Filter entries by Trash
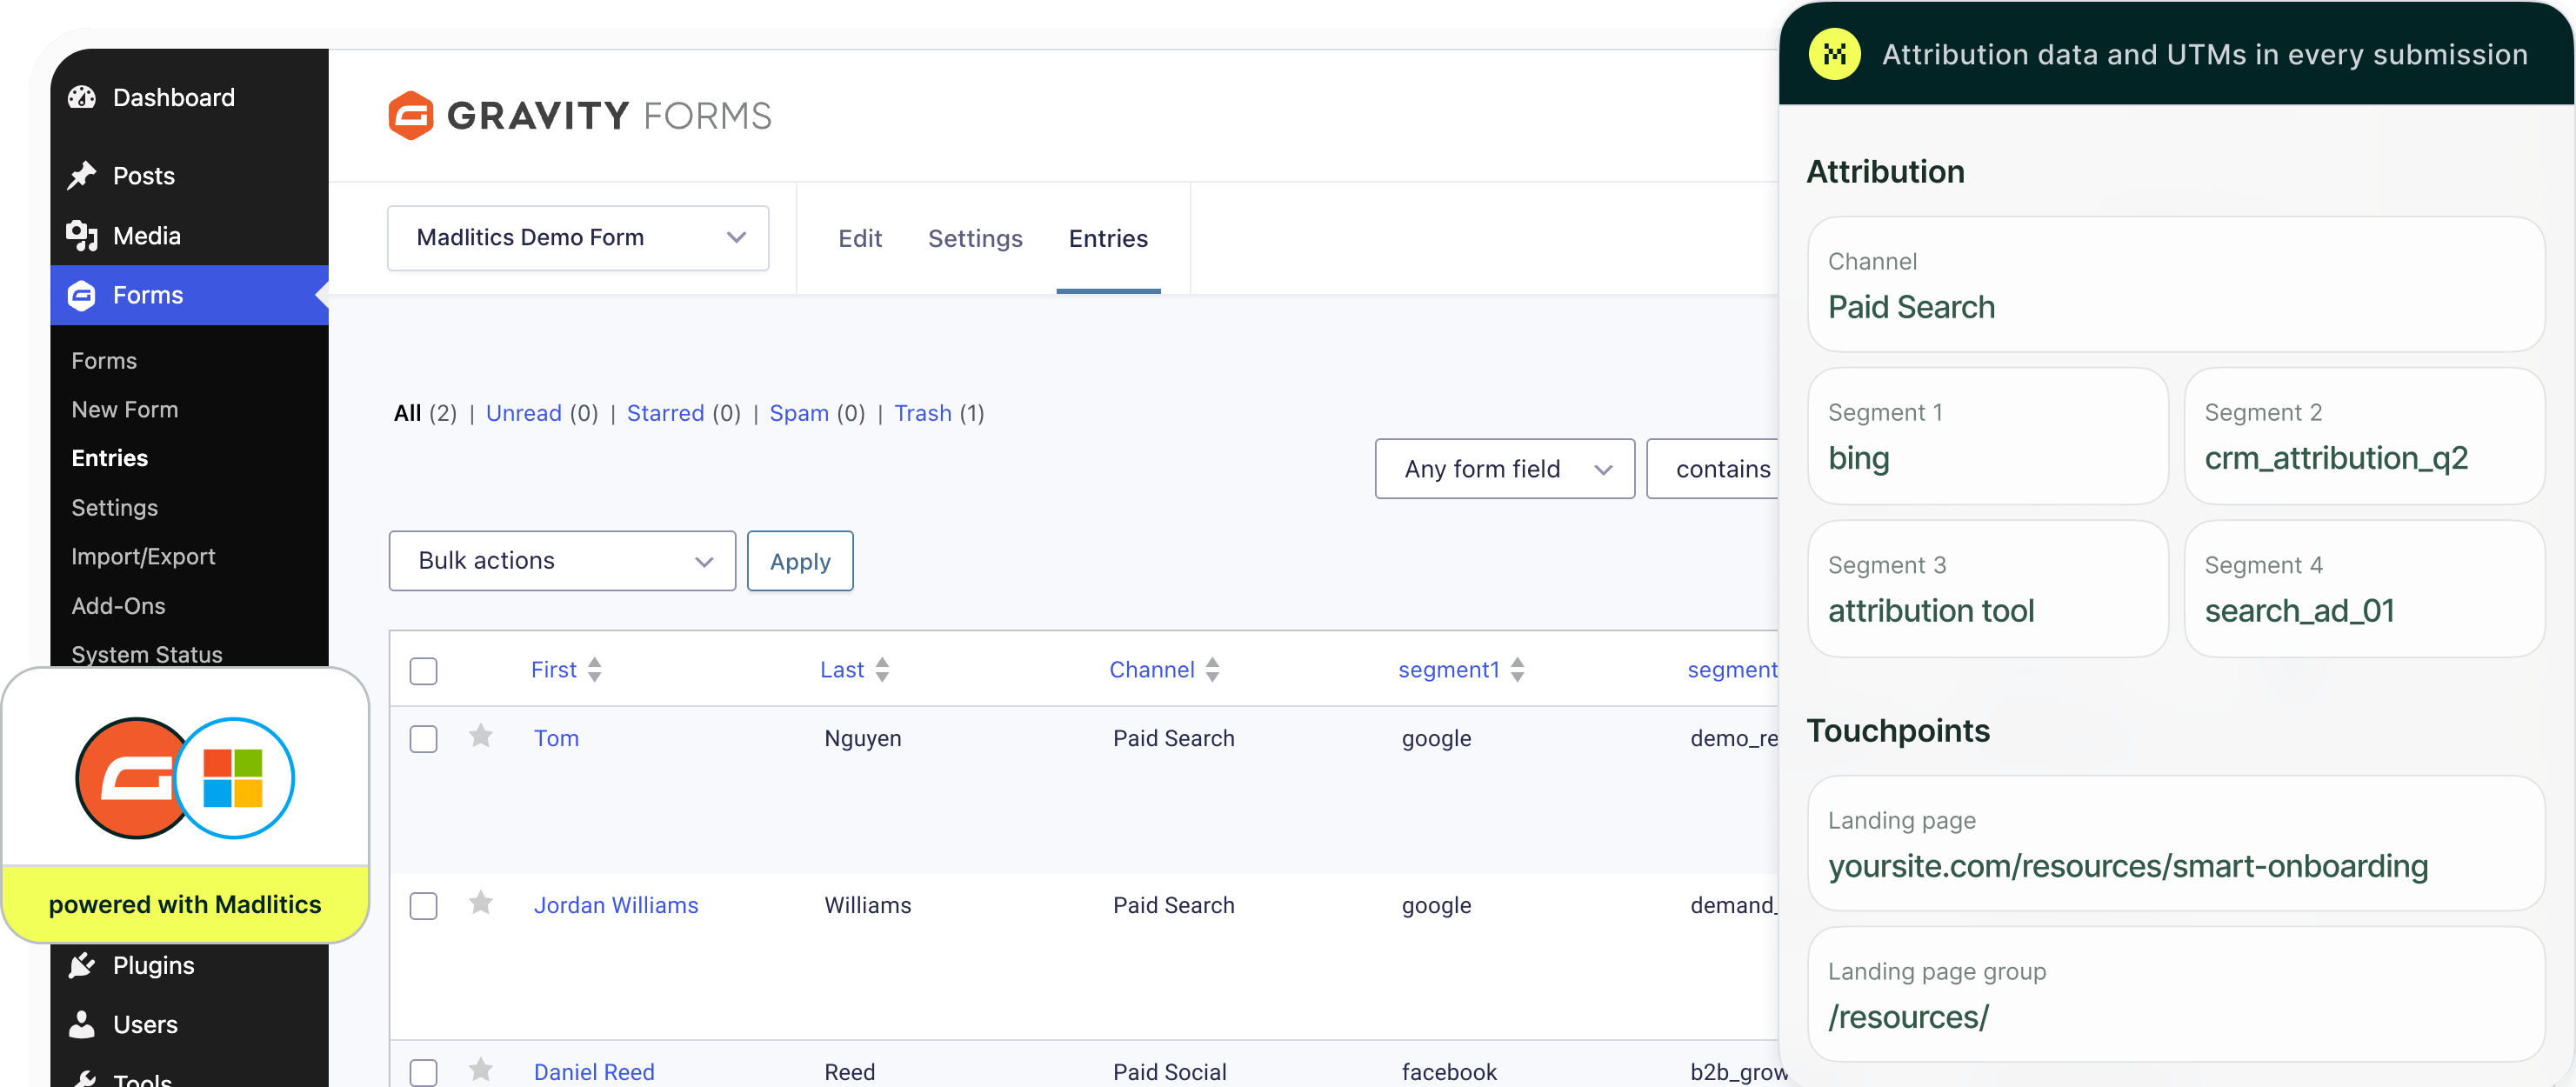This screenshot has width=2576, height=1087. click(923, 413)
